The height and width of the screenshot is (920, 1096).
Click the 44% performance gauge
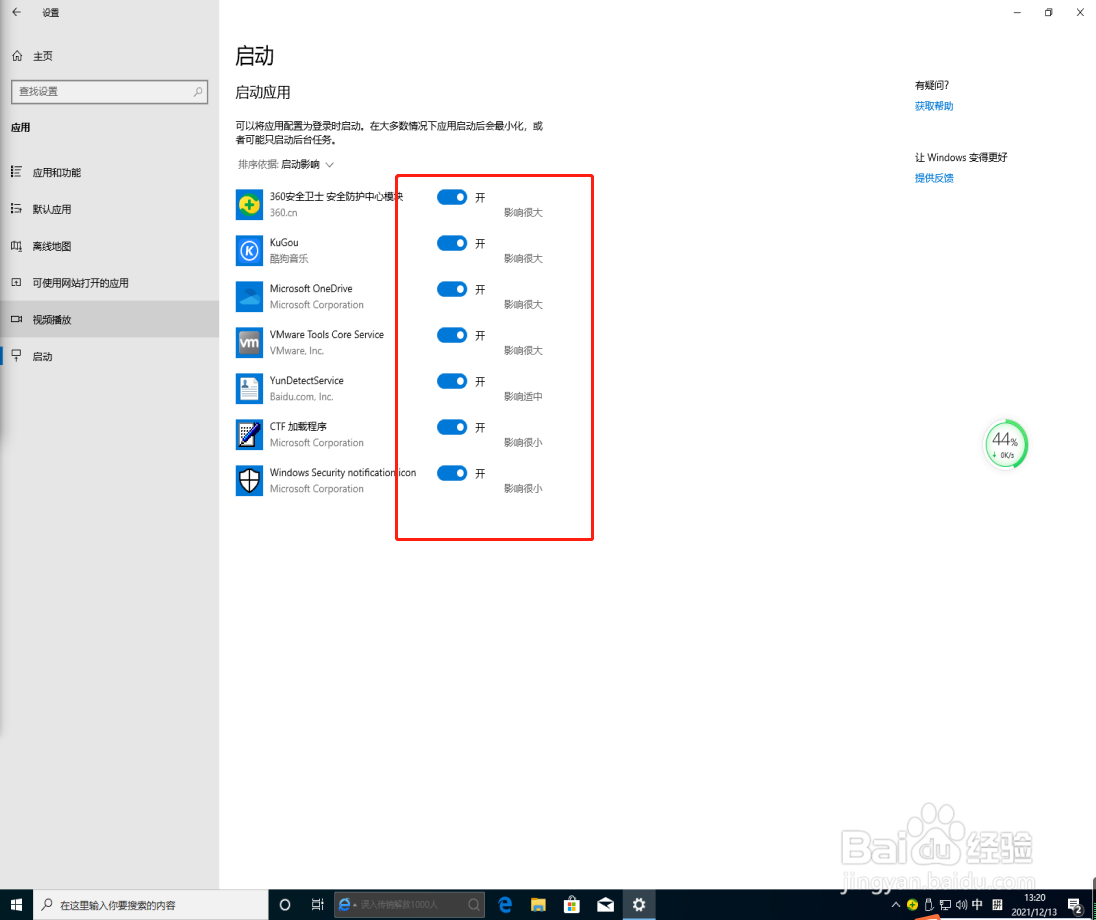coord(1006,443)
